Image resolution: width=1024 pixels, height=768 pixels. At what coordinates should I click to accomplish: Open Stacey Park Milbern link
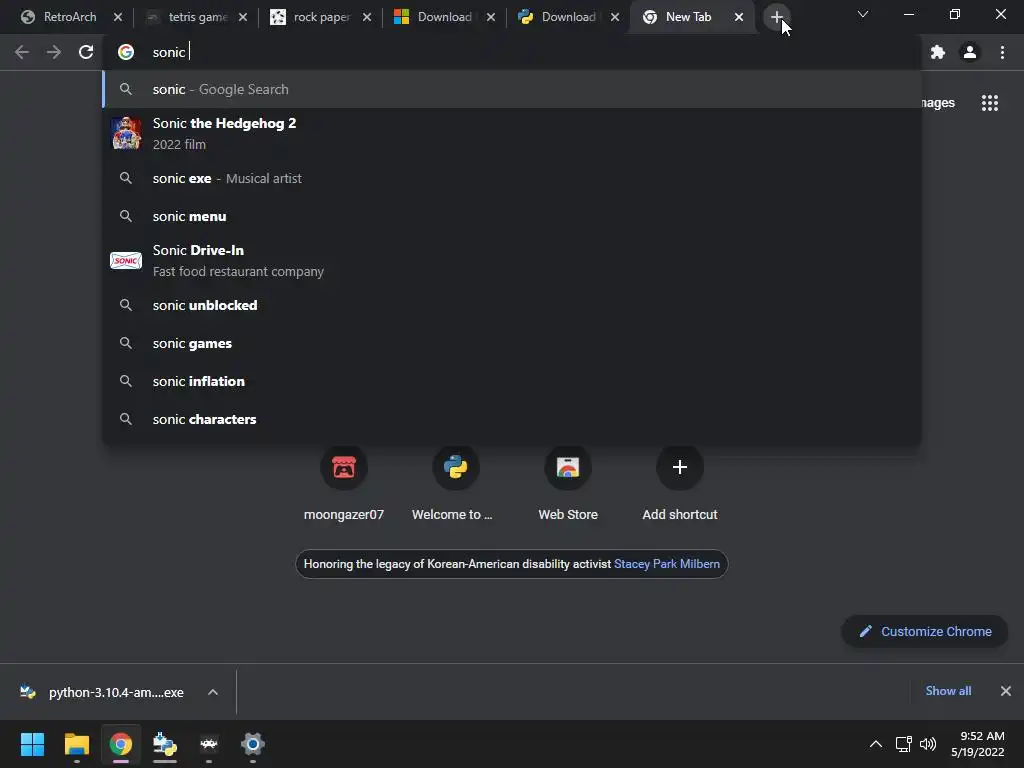tap(667, 564)
